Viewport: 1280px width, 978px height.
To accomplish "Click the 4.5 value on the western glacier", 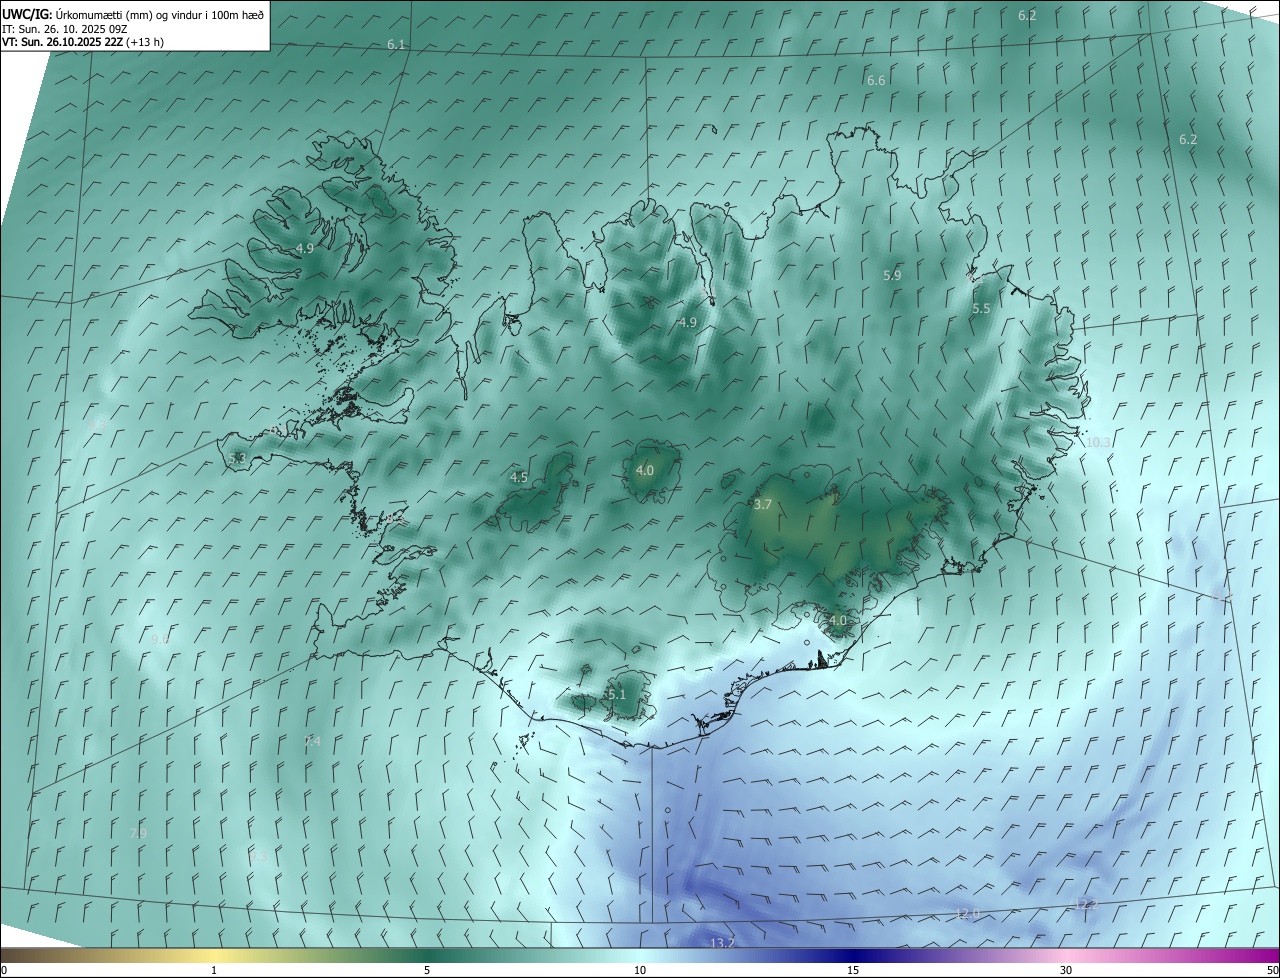I will 519,478.
